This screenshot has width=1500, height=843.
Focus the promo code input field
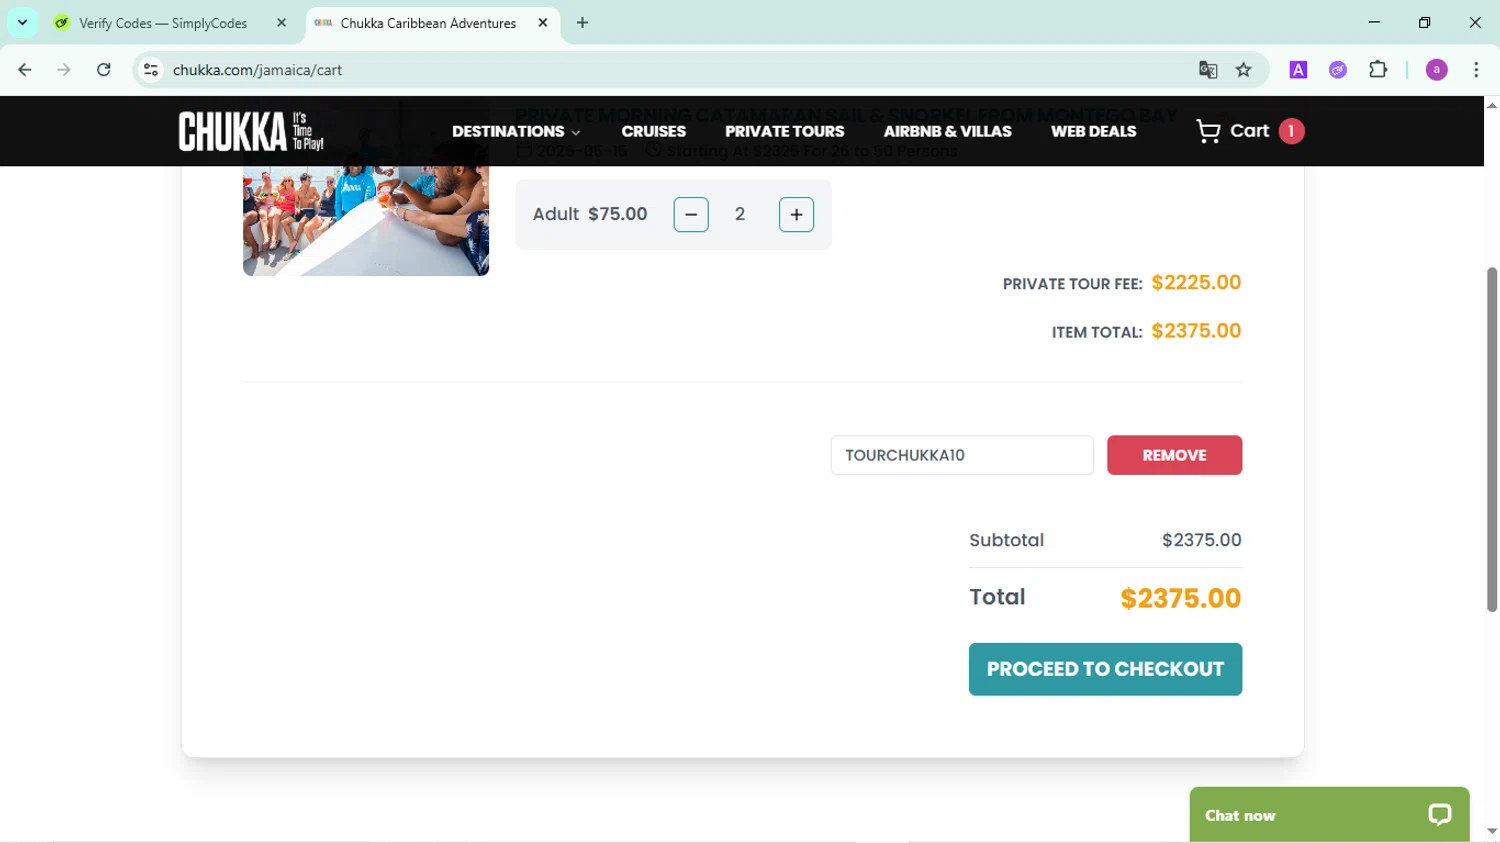pos(962,455)
